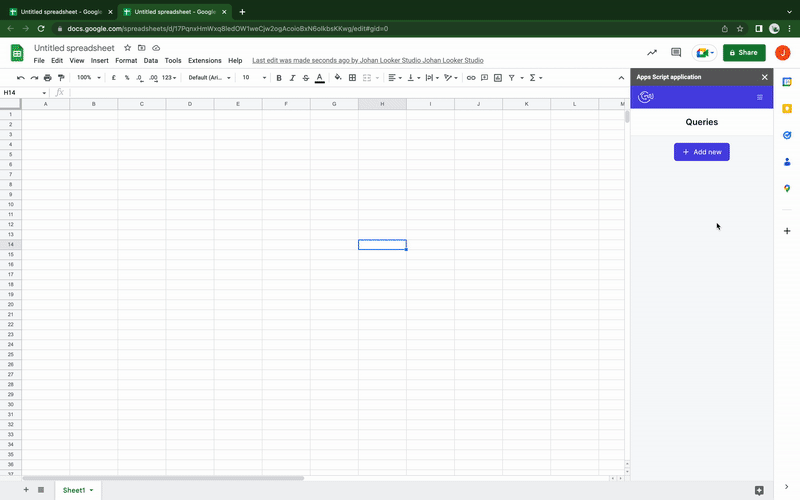The height and width of the screenshot is (500, 800).
Task: Open the File menu
Action: point(39,61)
